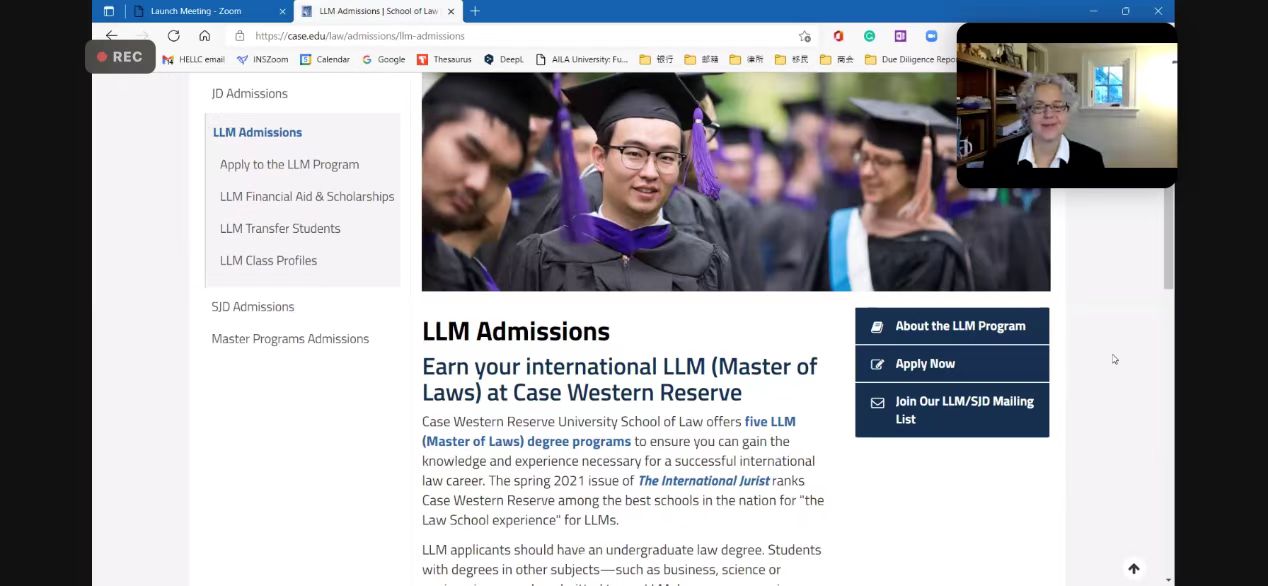Select LLM Financial Aid & Scholarships
This screenshot has height=586, width=1268.
pos(307,196)
